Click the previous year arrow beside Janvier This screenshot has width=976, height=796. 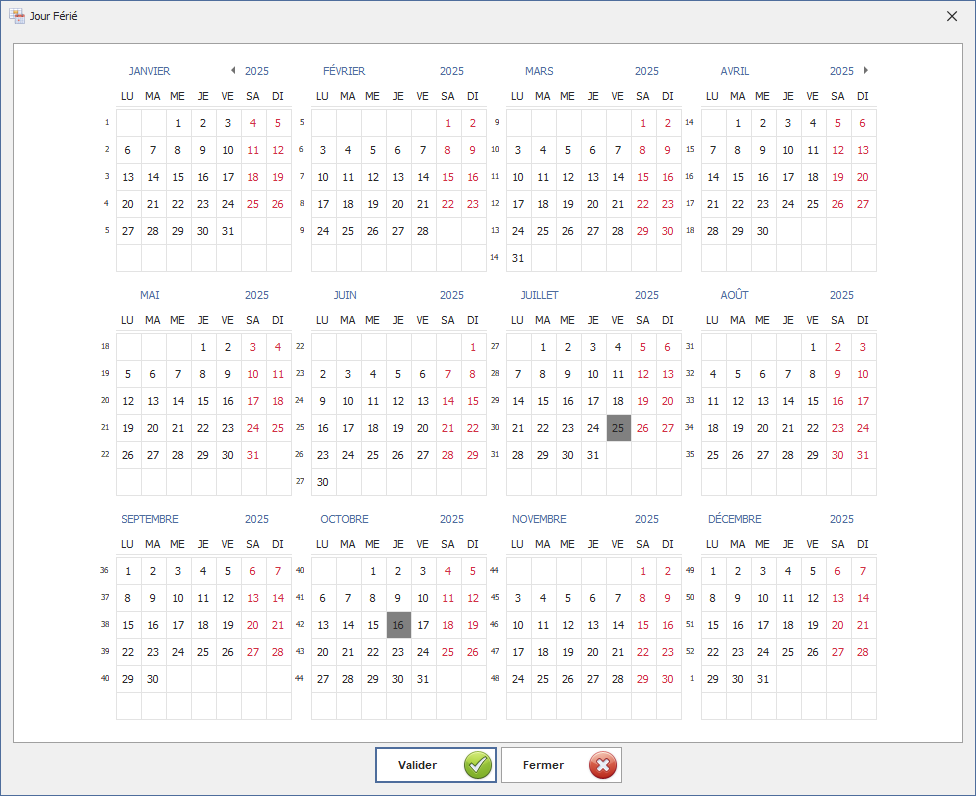click(x=232, y=71)
